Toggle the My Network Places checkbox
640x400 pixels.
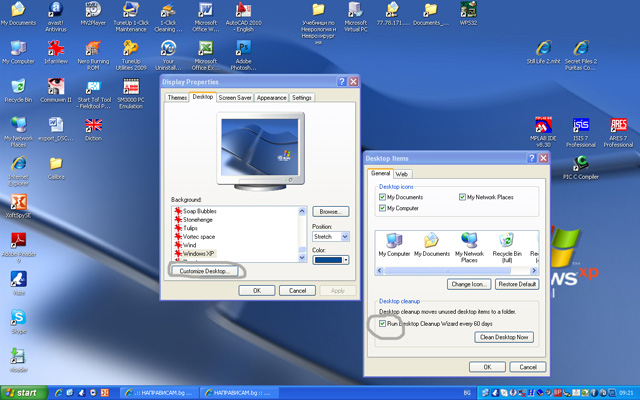[462, 197]
